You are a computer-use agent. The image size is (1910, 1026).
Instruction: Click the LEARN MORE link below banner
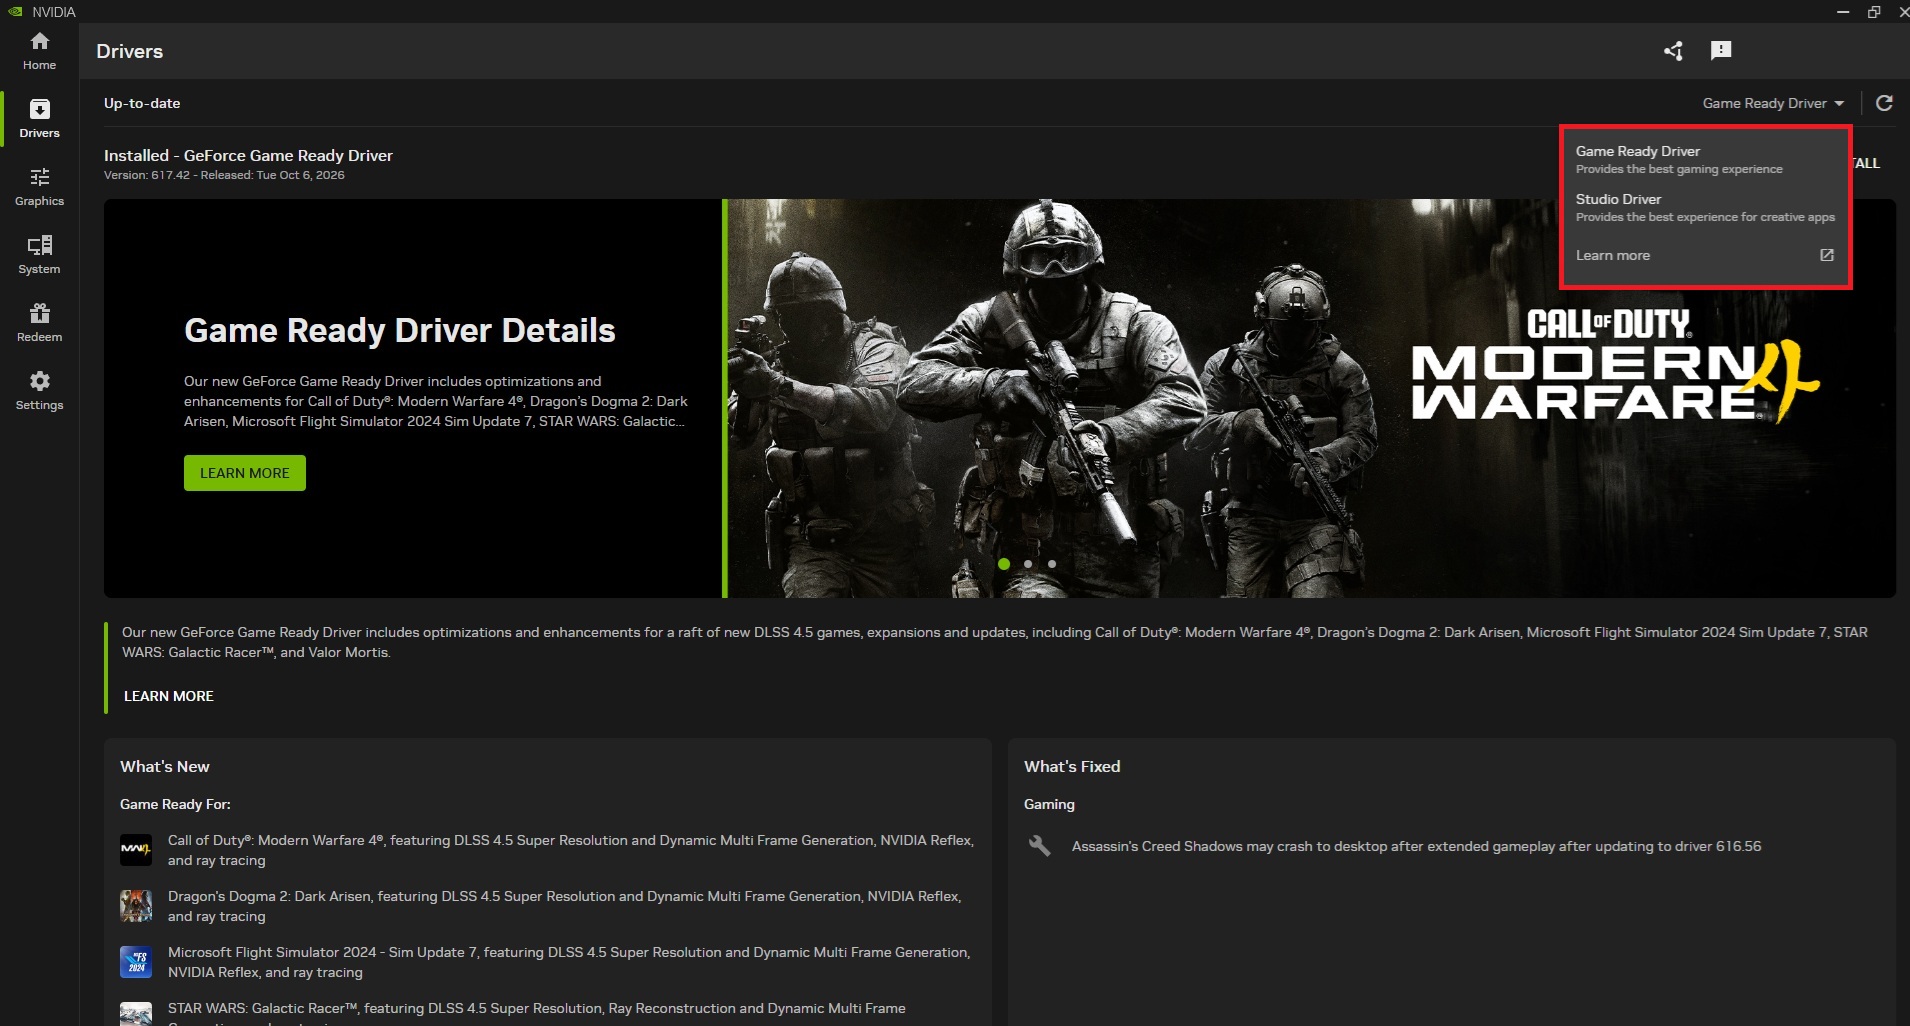[x=168, y=696]
